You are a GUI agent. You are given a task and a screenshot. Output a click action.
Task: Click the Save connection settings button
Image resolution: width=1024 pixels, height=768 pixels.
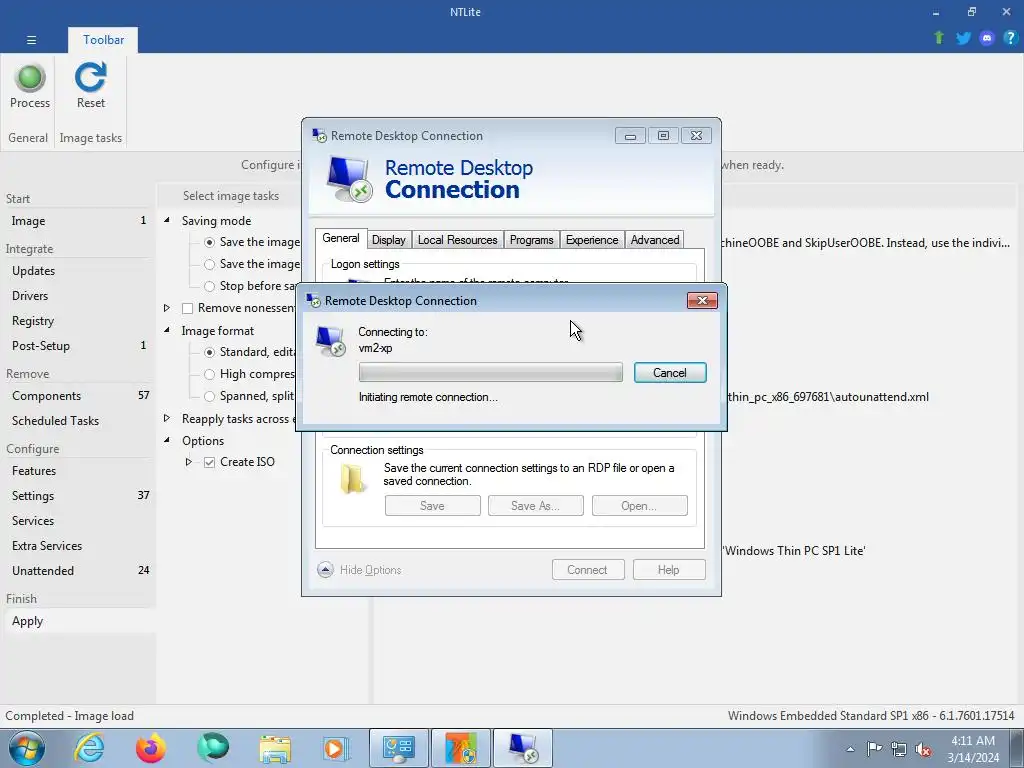pyautogui.click(x=432, y=505)
